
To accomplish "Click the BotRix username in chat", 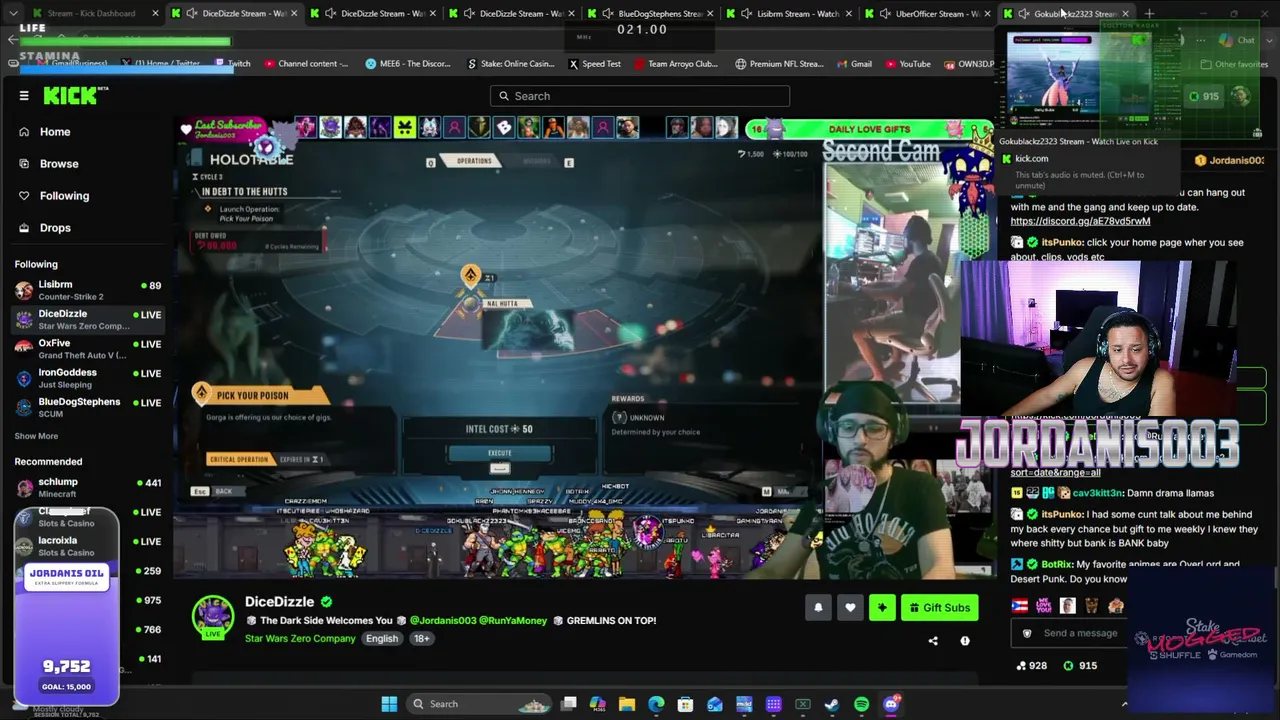I will (x=1057, y=564).
